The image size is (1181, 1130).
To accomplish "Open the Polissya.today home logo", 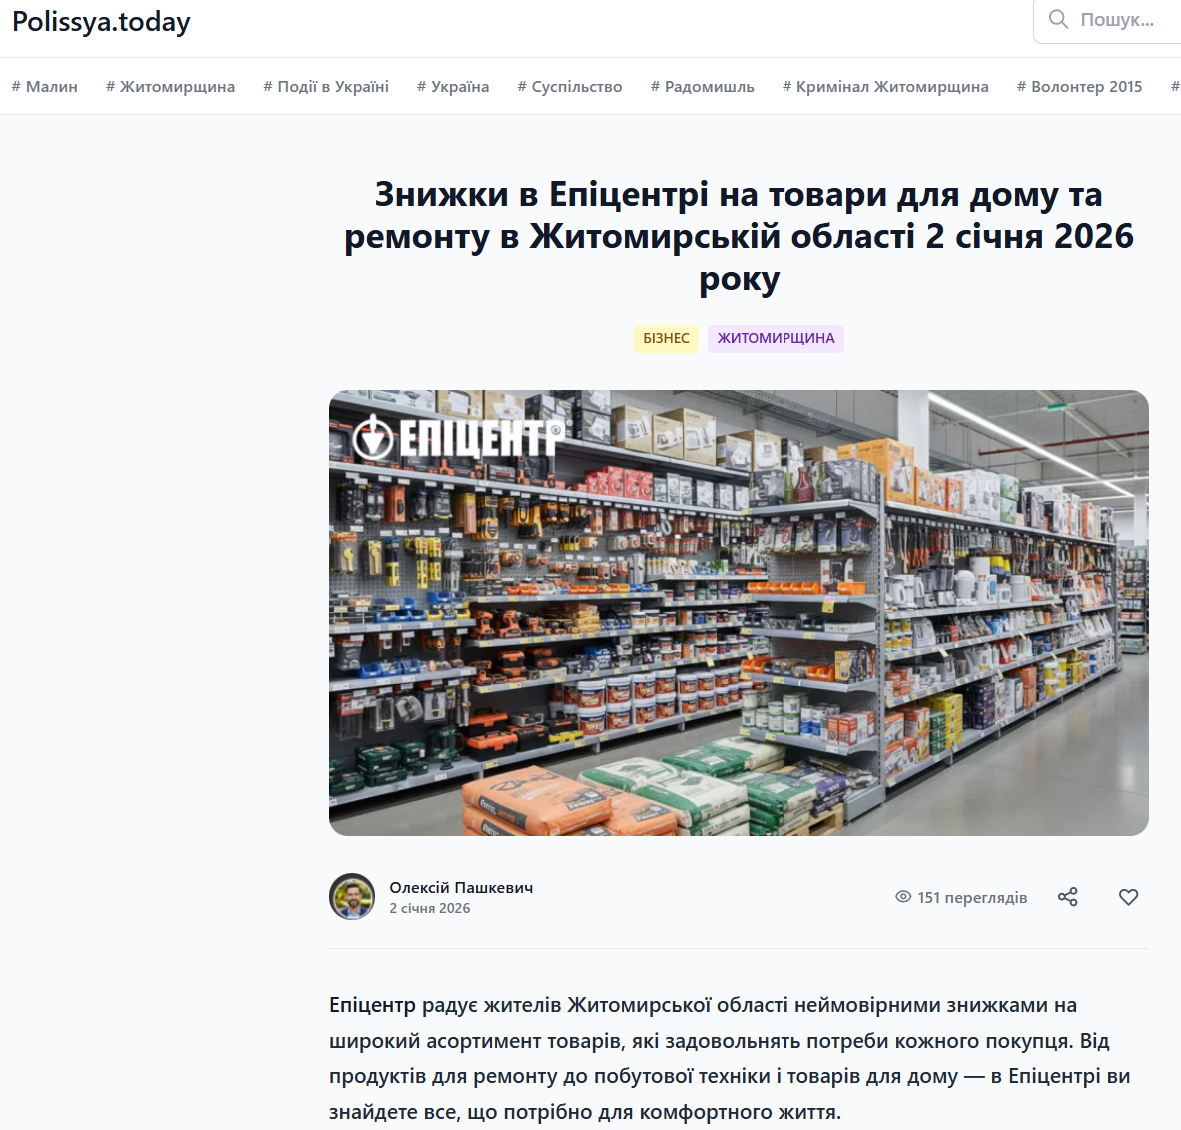I will tap(101, 22).
